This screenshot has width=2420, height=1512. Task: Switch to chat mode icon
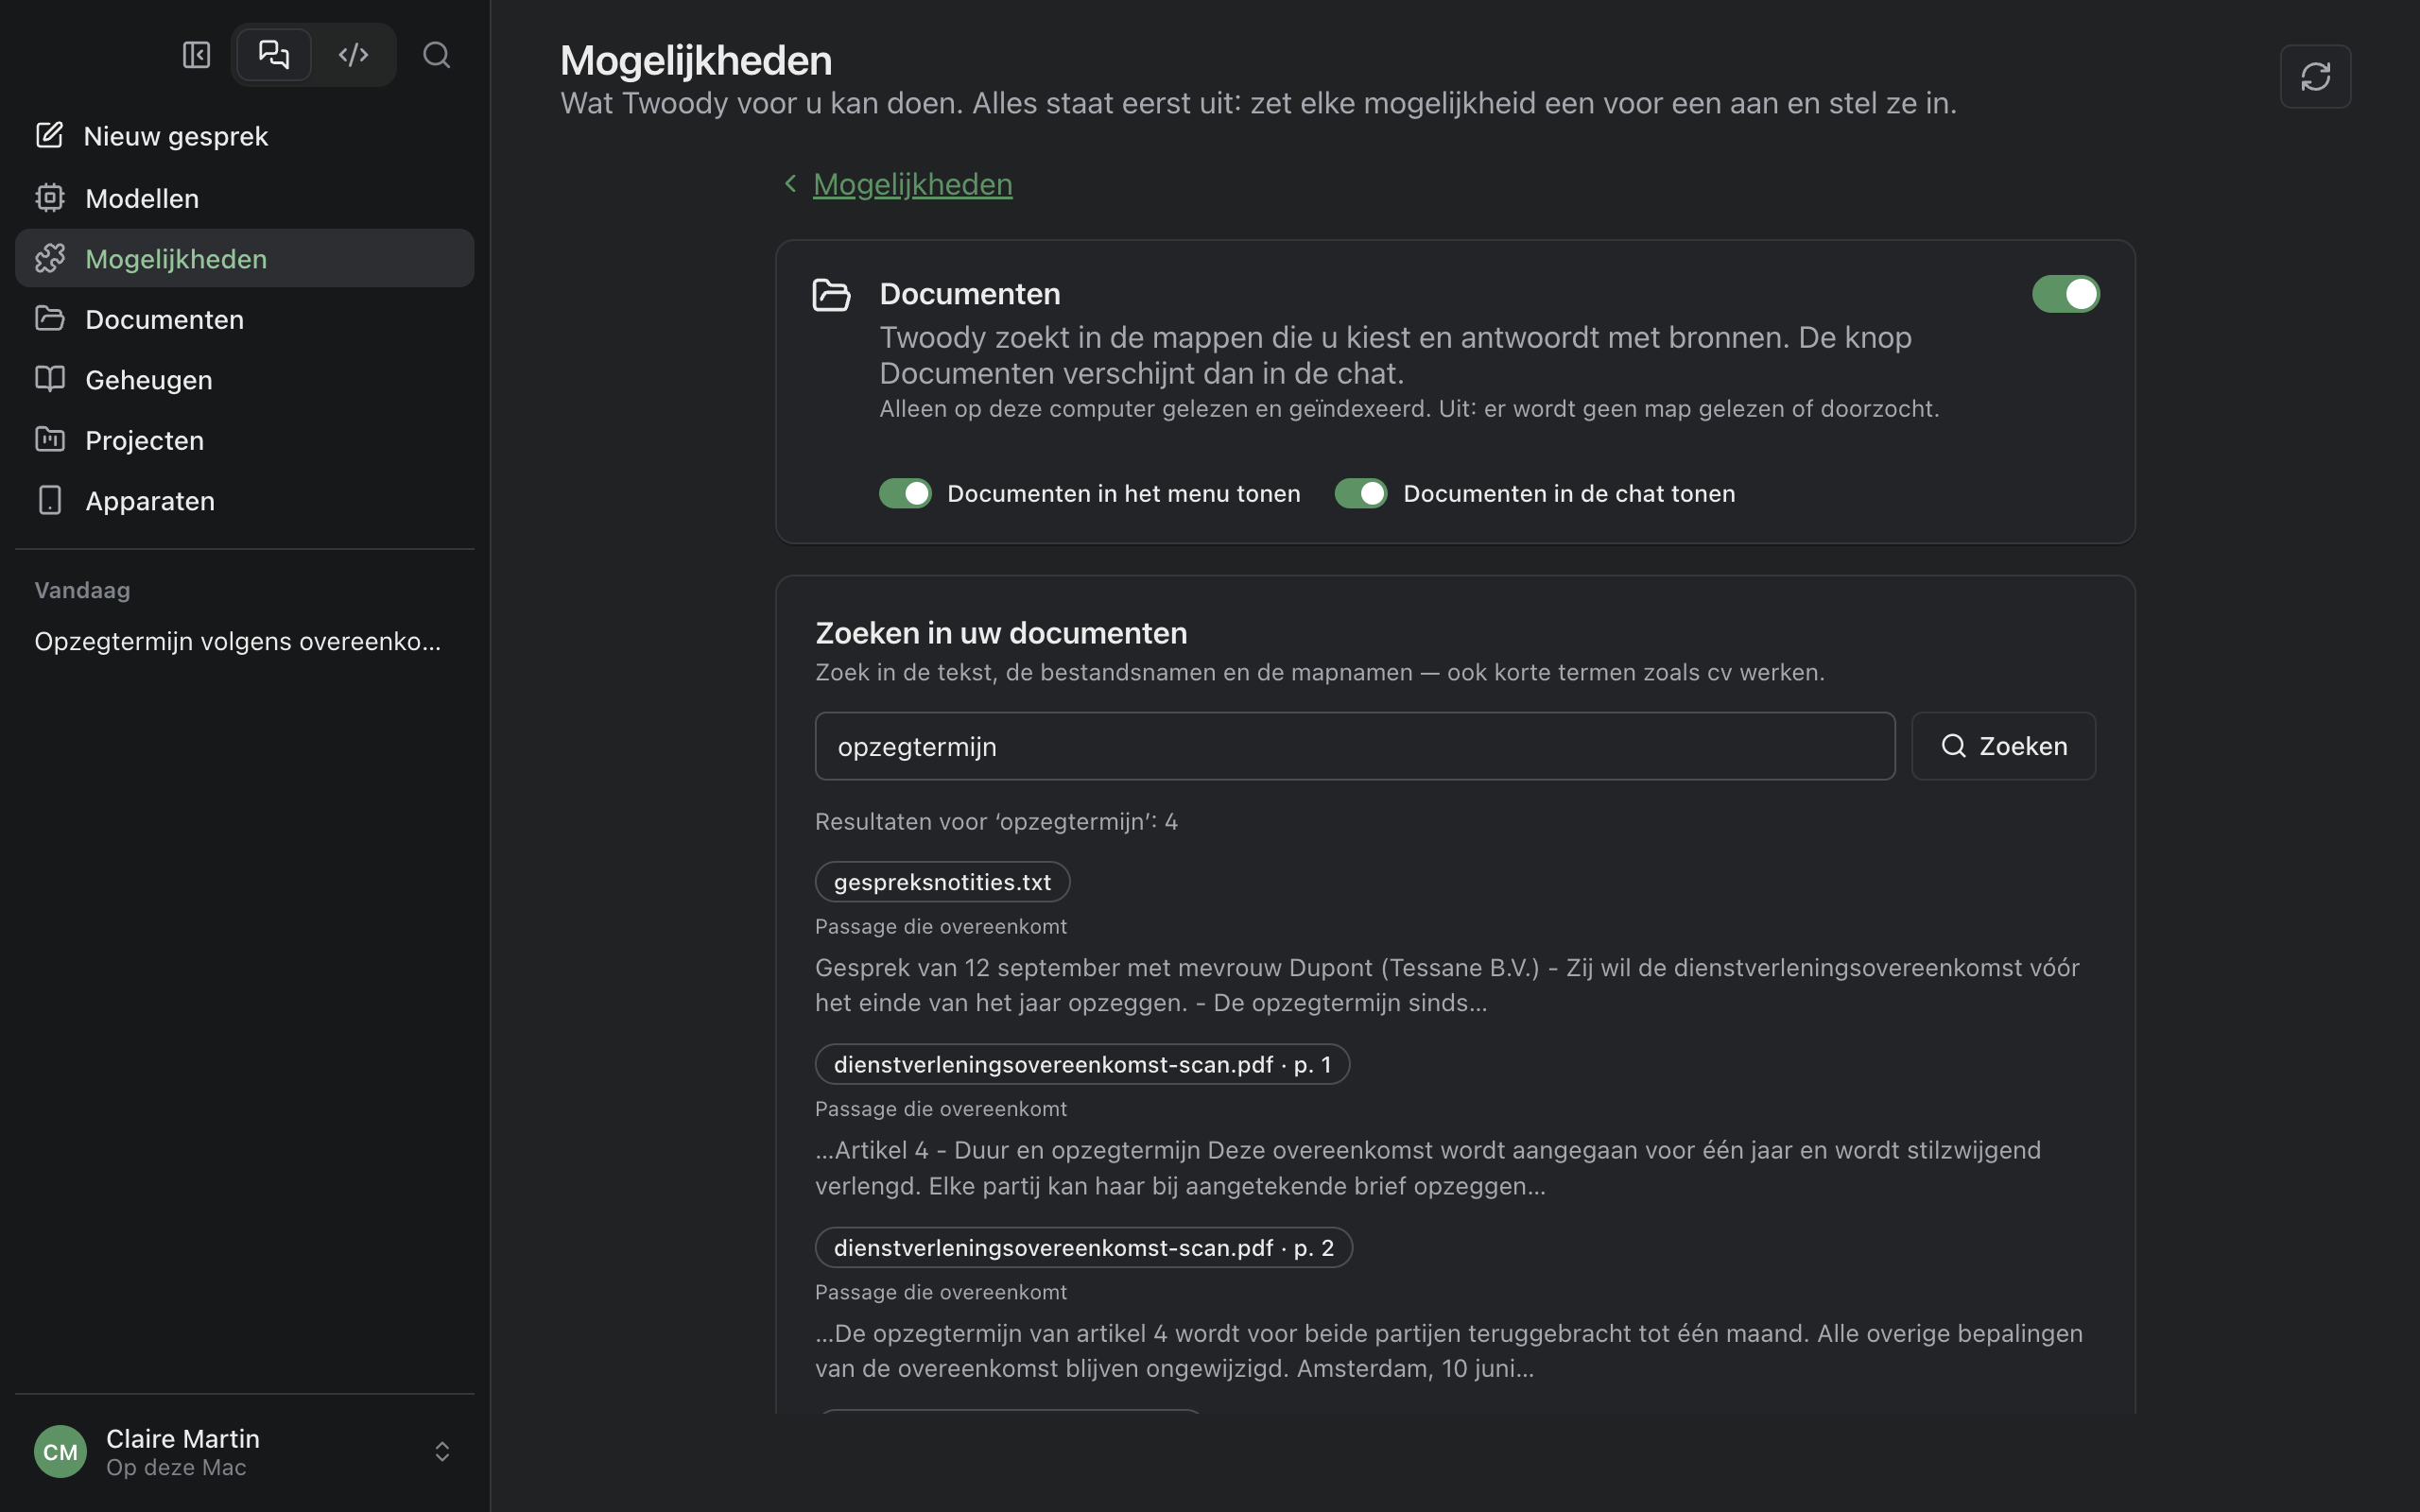273,54
